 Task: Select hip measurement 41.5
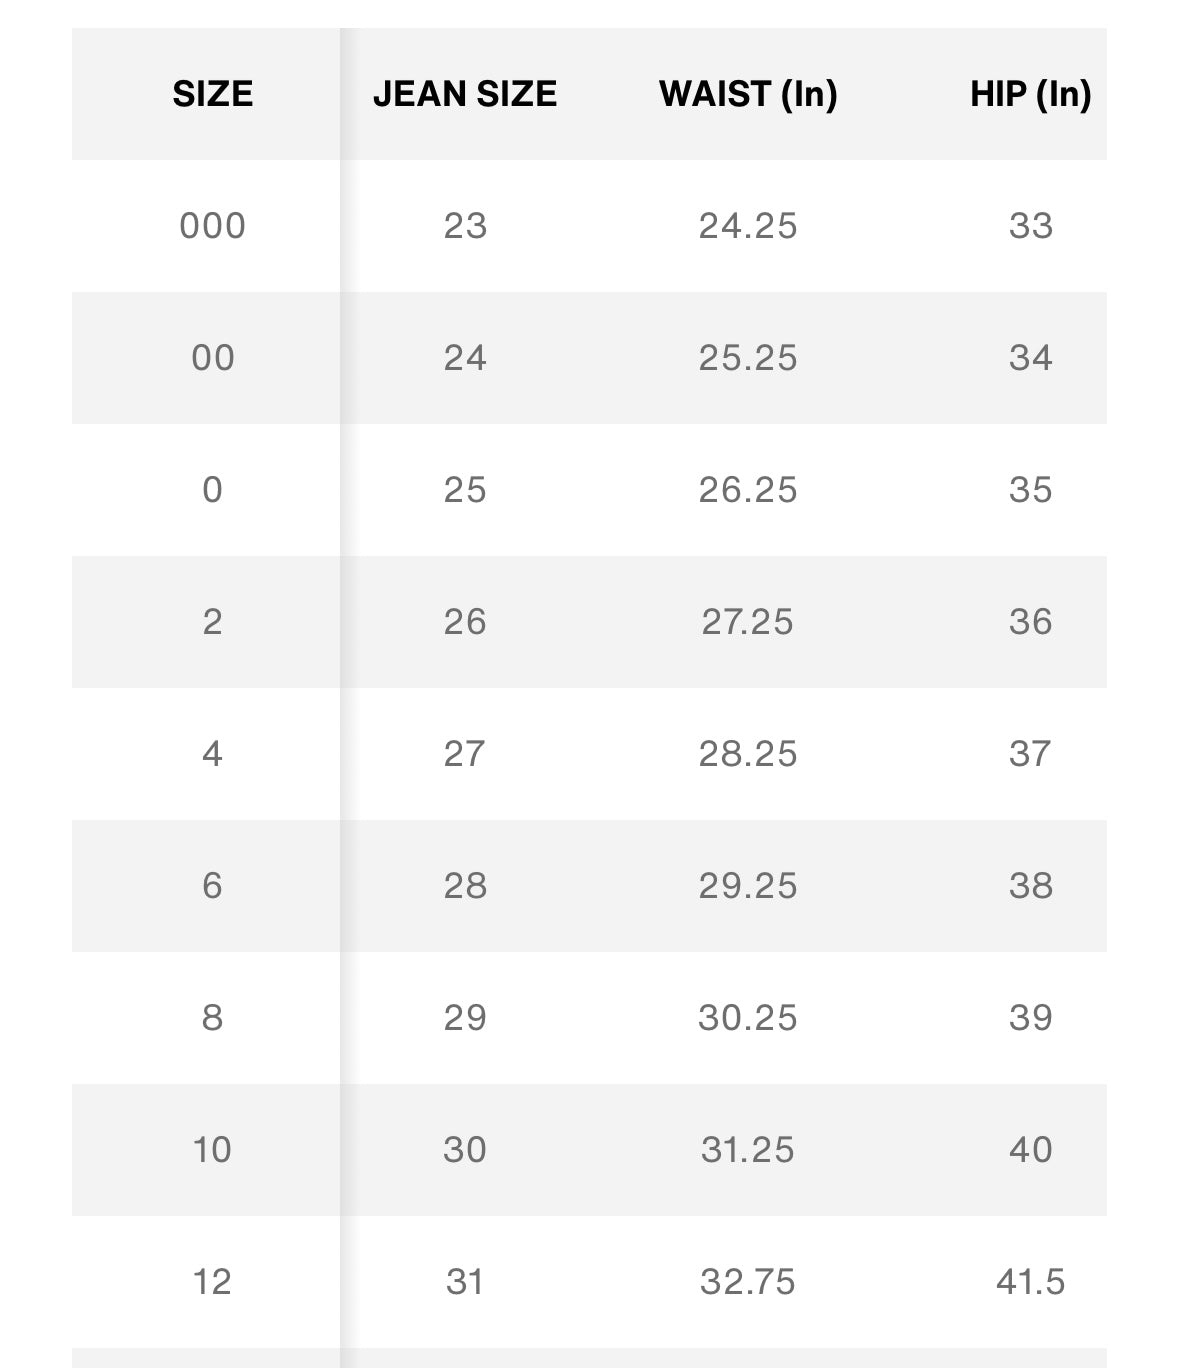click(x=1030, y=1282)
